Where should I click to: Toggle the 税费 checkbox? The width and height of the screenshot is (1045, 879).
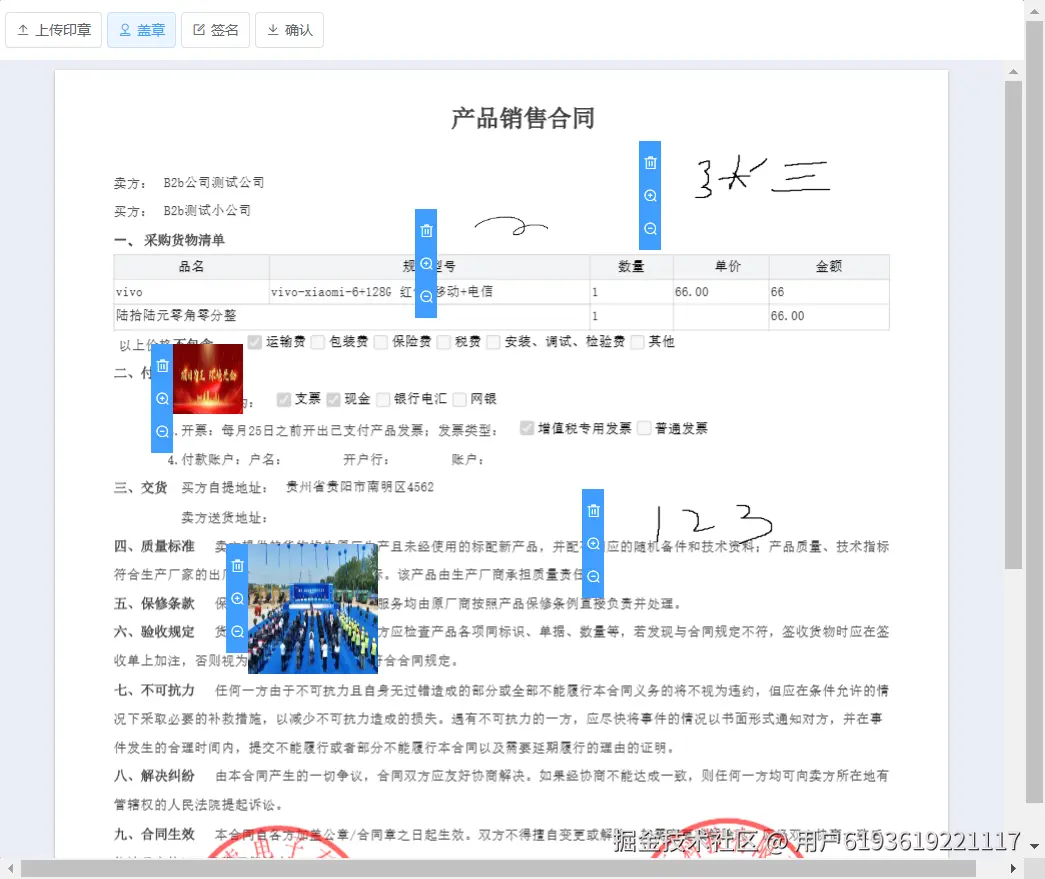[x=444, y=342]
